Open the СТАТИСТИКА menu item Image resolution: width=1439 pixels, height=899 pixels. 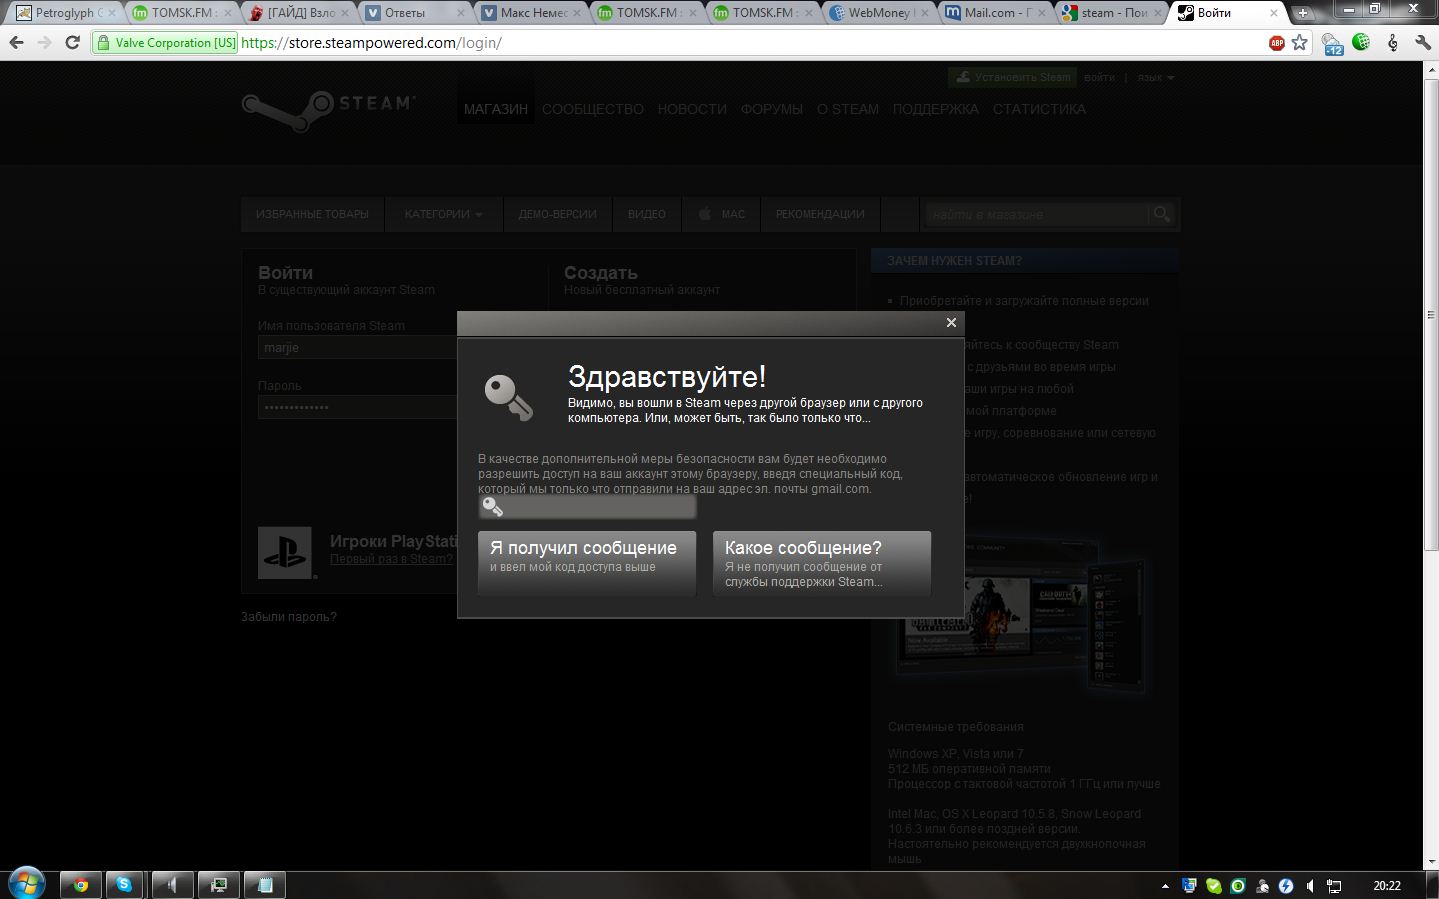(x=1039, y=109)
